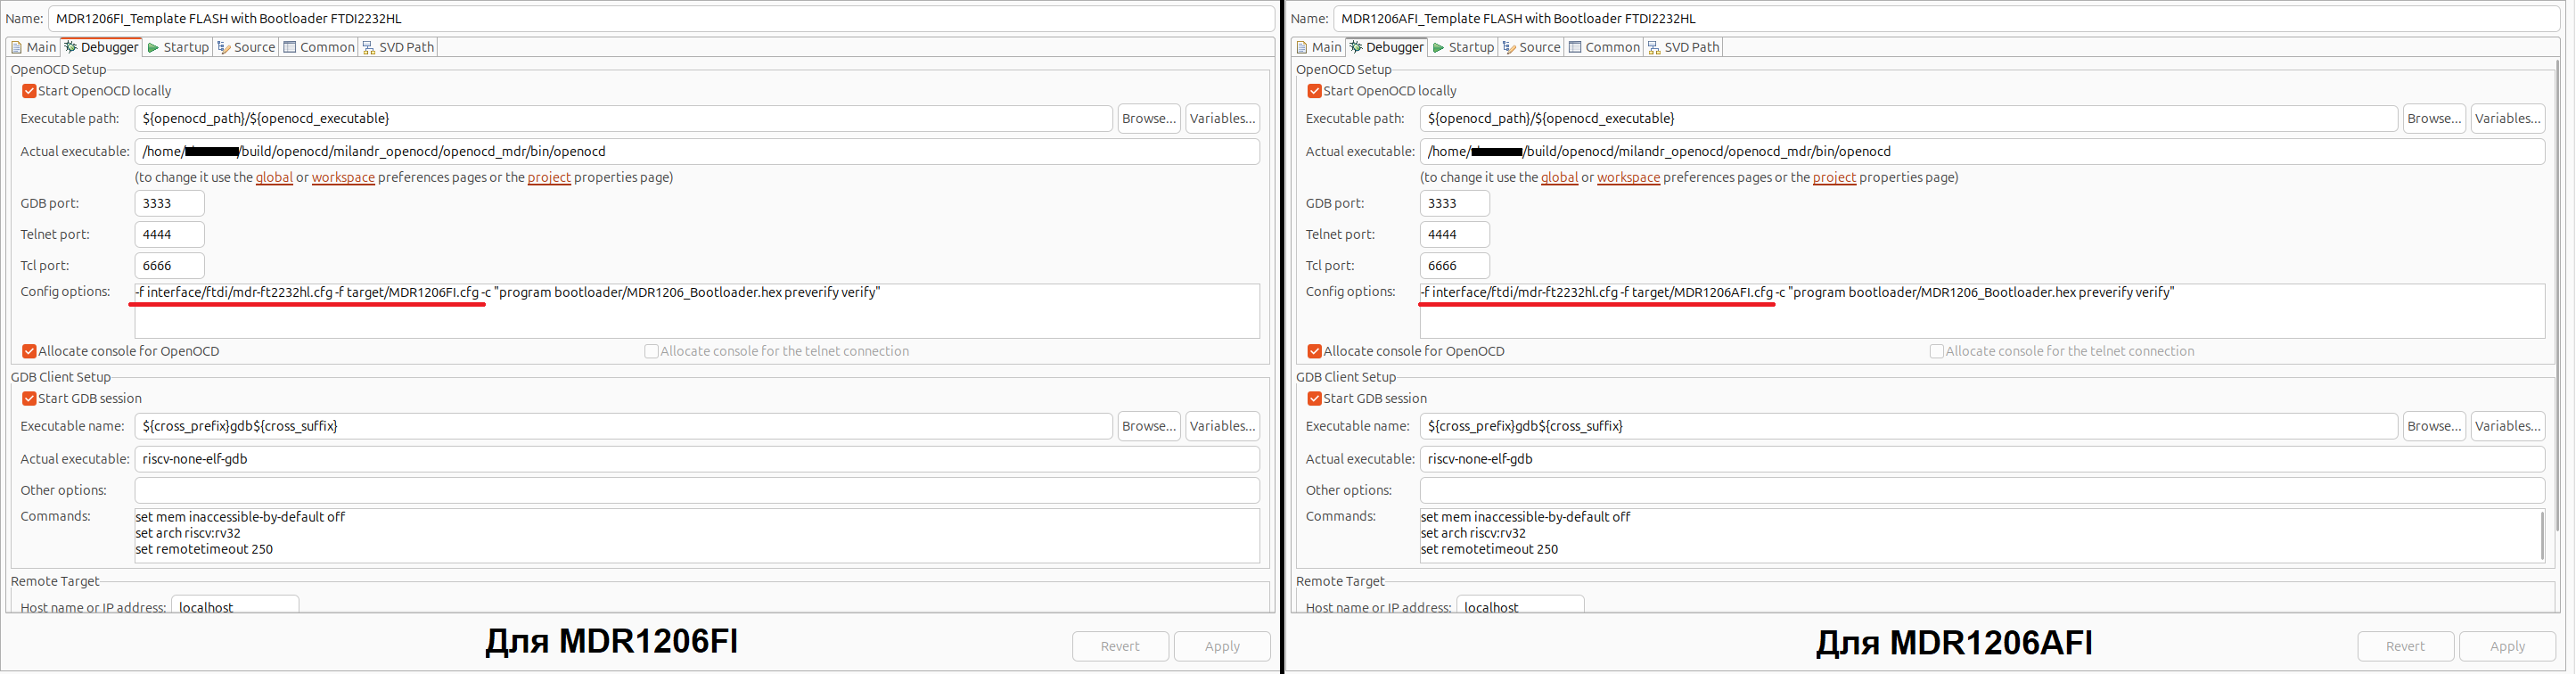Screen dimensions: 2576x674
Task: Click the Main tab icon in the MDR1206AFI dialog
Action: 1301,47
